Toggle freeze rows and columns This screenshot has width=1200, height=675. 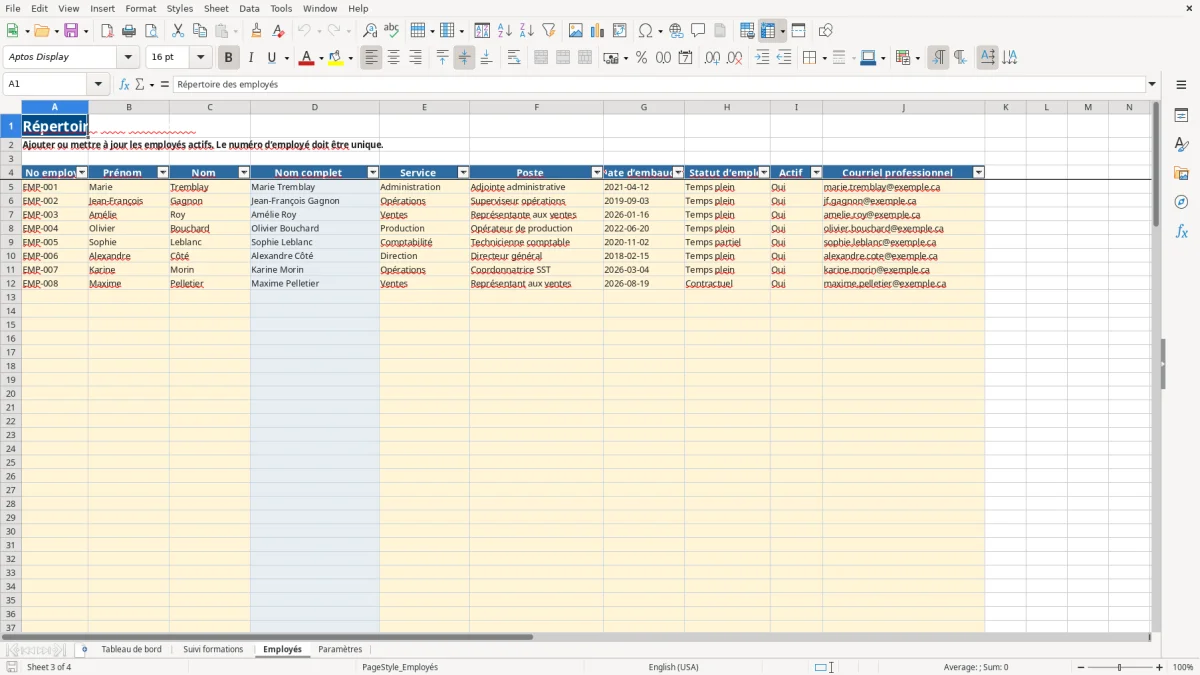click(768, 31)
